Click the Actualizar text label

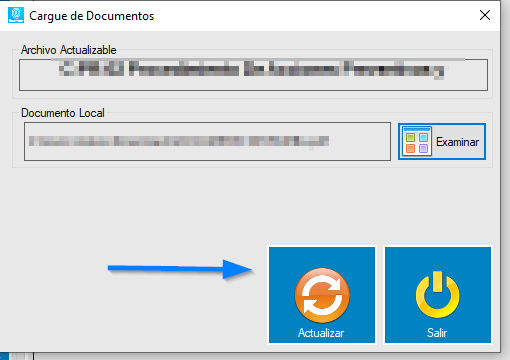pos(321,333)
